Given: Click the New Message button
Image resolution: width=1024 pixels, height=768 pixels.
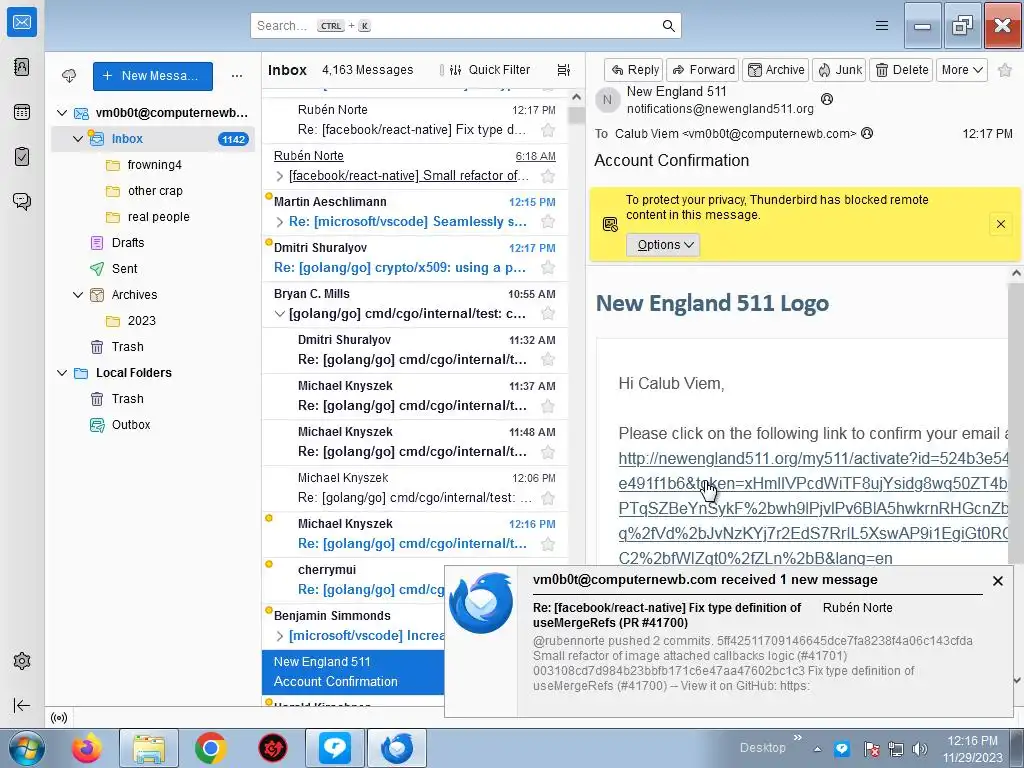Looking at the screenshot, I should point(153,76).
